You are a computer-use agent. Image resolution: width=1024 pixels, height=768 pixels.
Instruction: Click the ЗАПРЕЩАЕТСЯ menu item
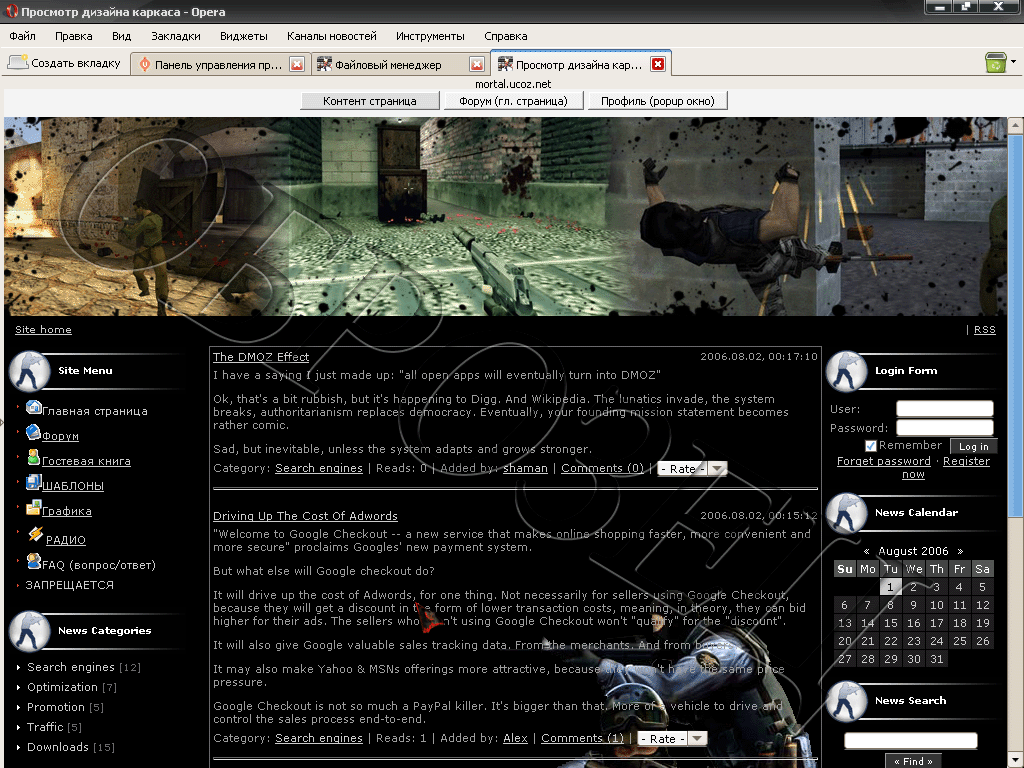[x=69, y=585]
